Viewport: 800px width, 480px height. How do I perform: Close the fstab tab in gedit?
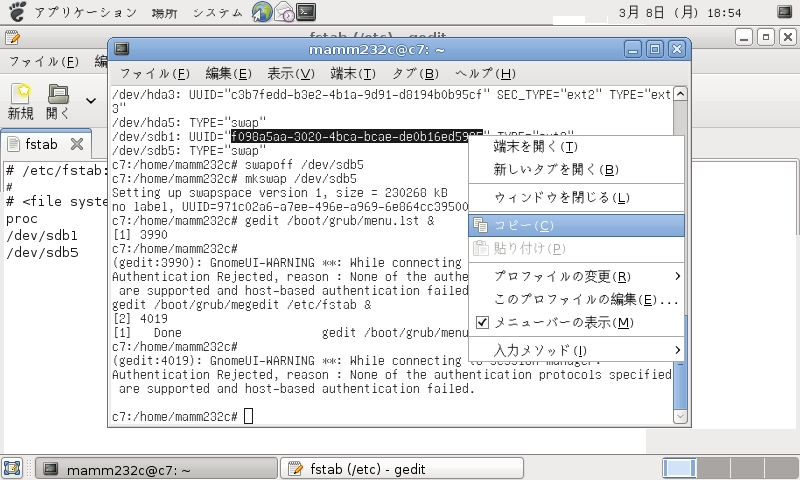[x=77, y=144]
